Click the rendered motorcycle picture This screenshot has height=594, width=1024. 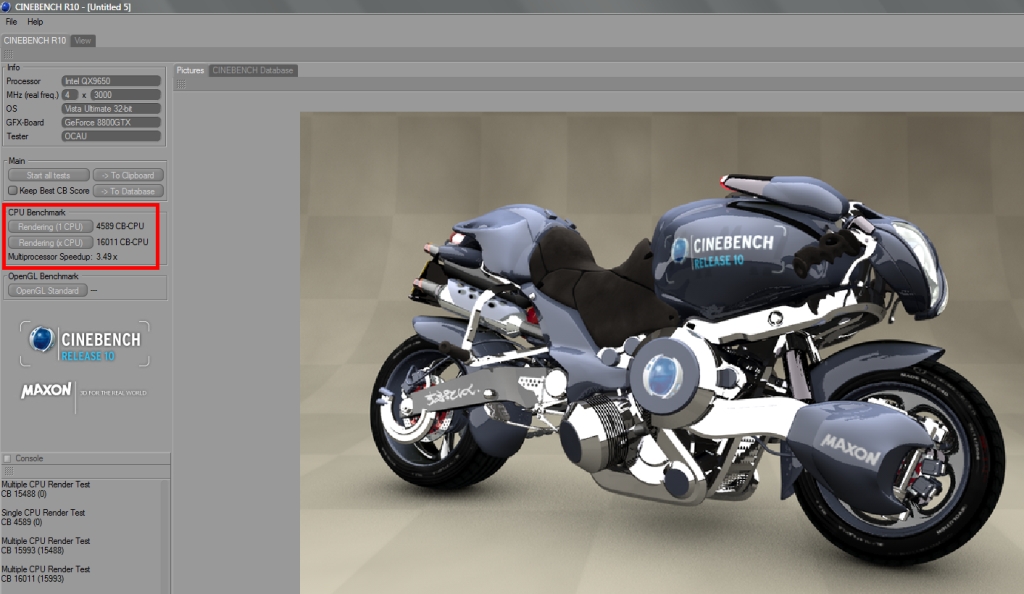662,352
